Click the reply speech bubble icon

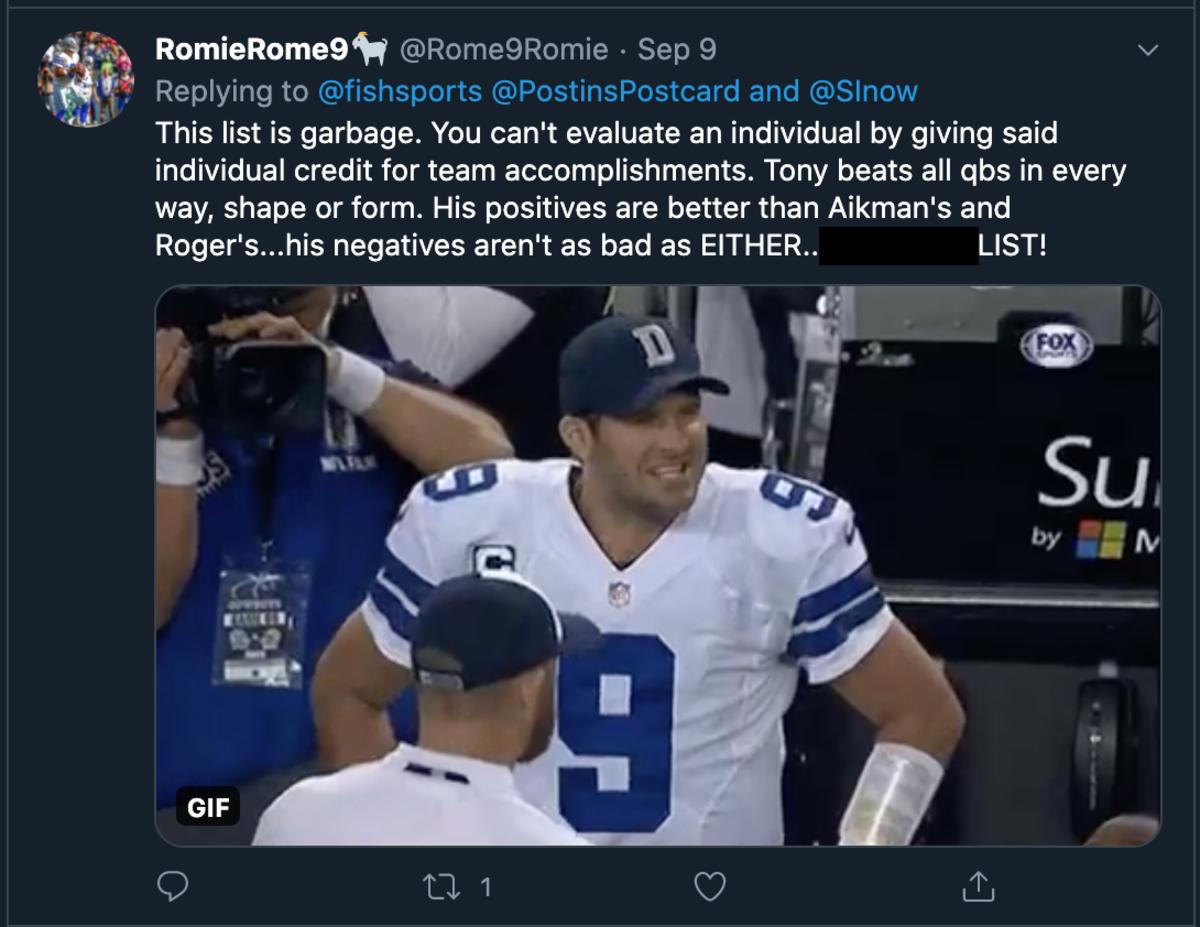[x=174, y=885]
